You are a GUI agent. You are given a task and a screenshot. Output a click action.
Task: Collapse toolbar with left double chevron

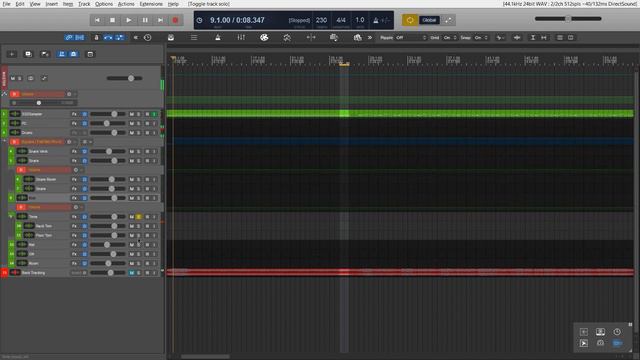coord(136,38)
